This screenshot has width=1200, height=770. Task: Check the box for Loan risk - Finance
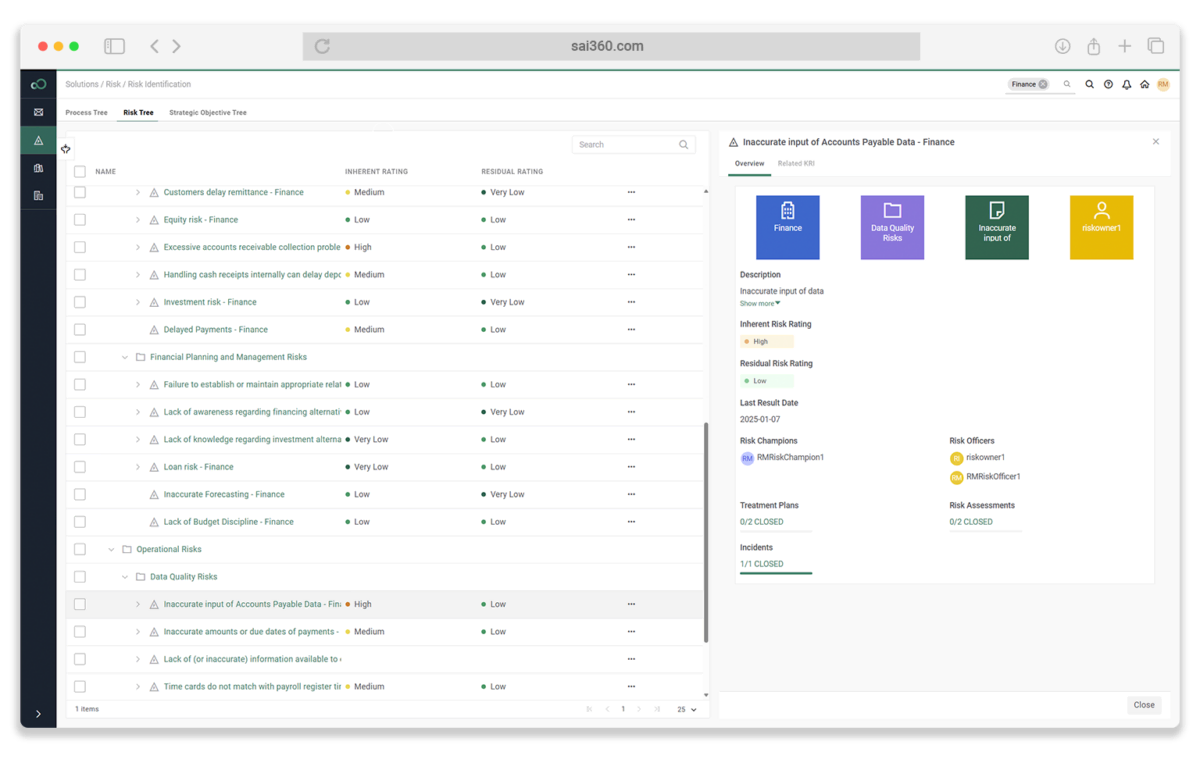coord(80,467)
